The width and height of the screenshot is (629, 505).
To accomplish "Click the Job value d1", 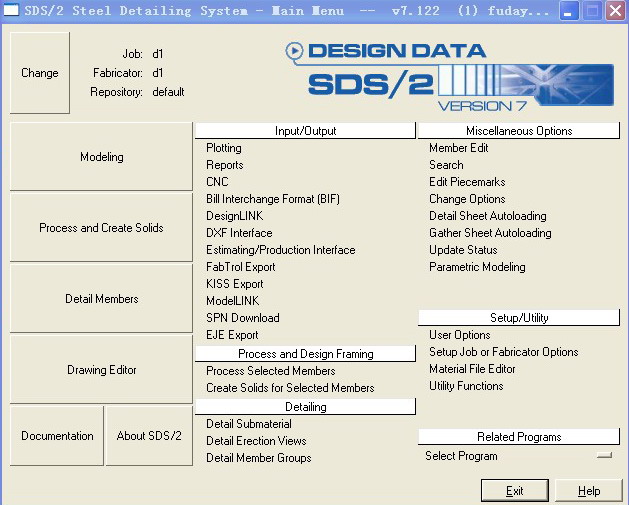I will point(158,54).
